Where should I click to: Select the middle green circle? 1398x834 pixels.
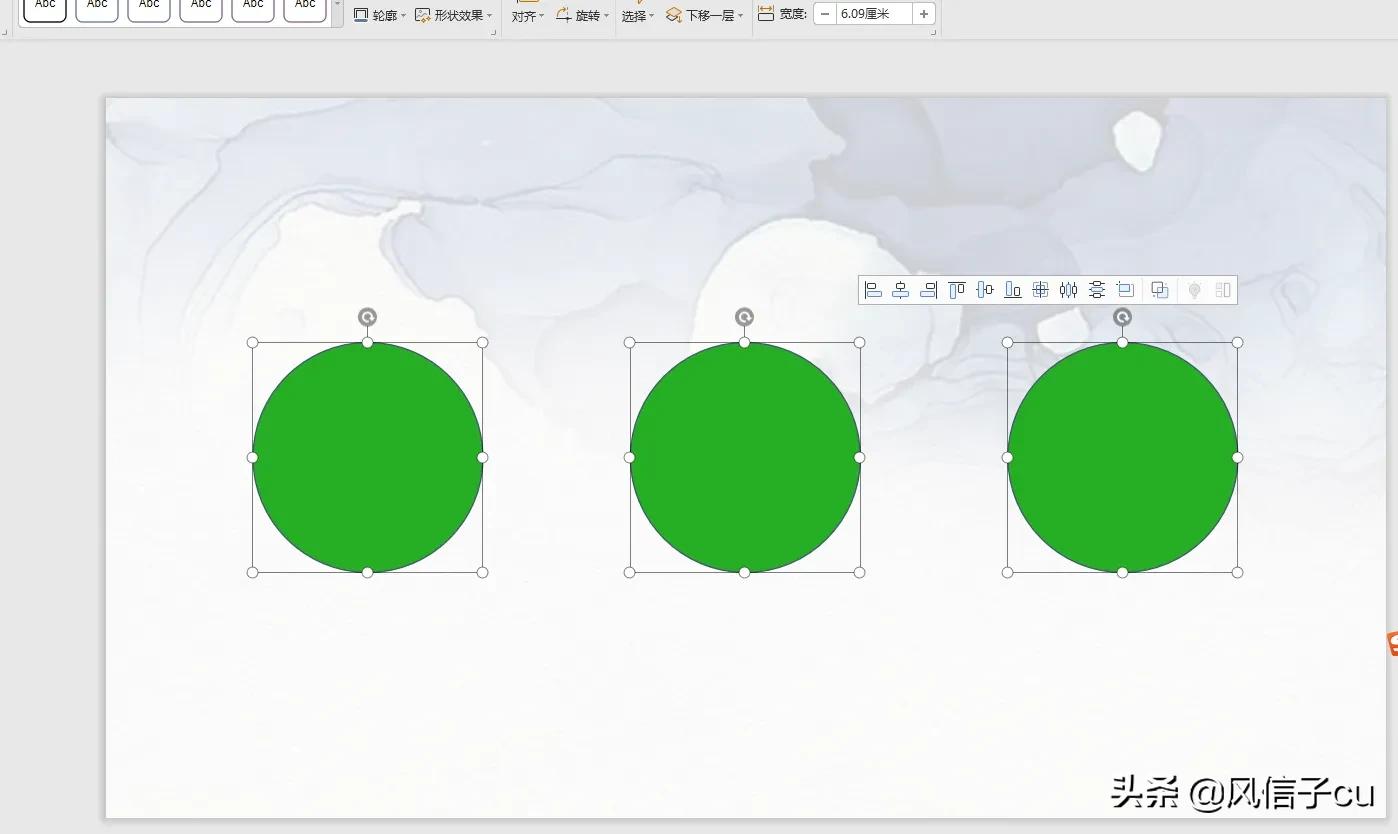tap(745, 457)
